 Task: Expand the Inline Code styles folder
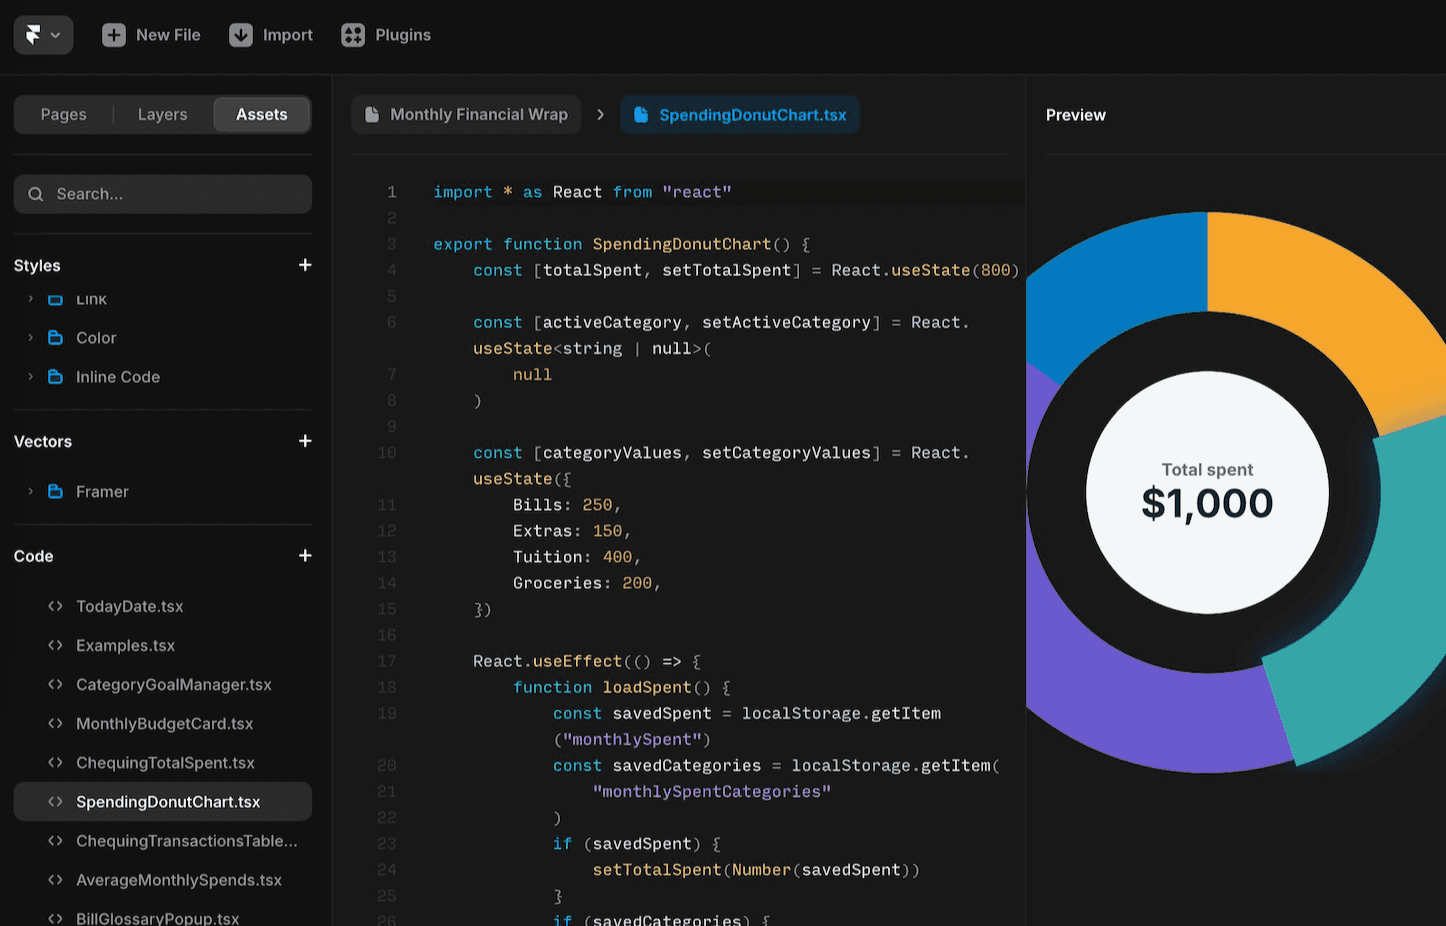30,377
